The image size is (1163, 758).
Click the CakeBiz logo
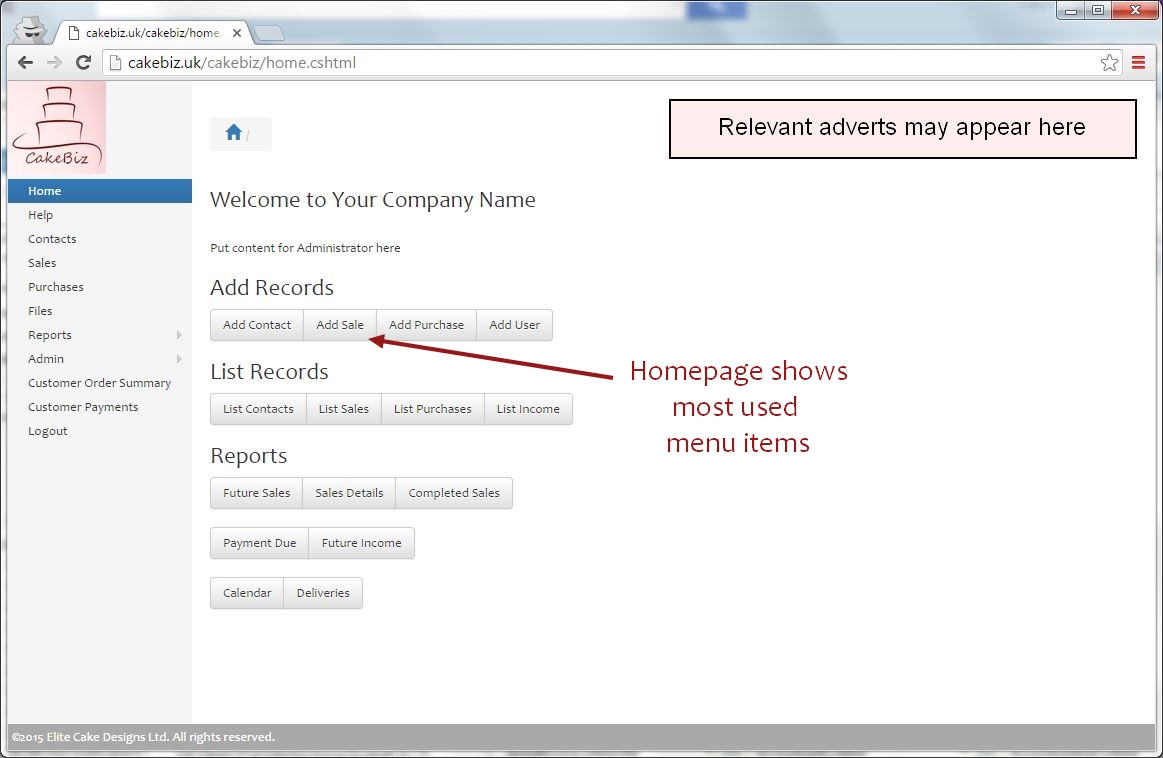(57, 128)
